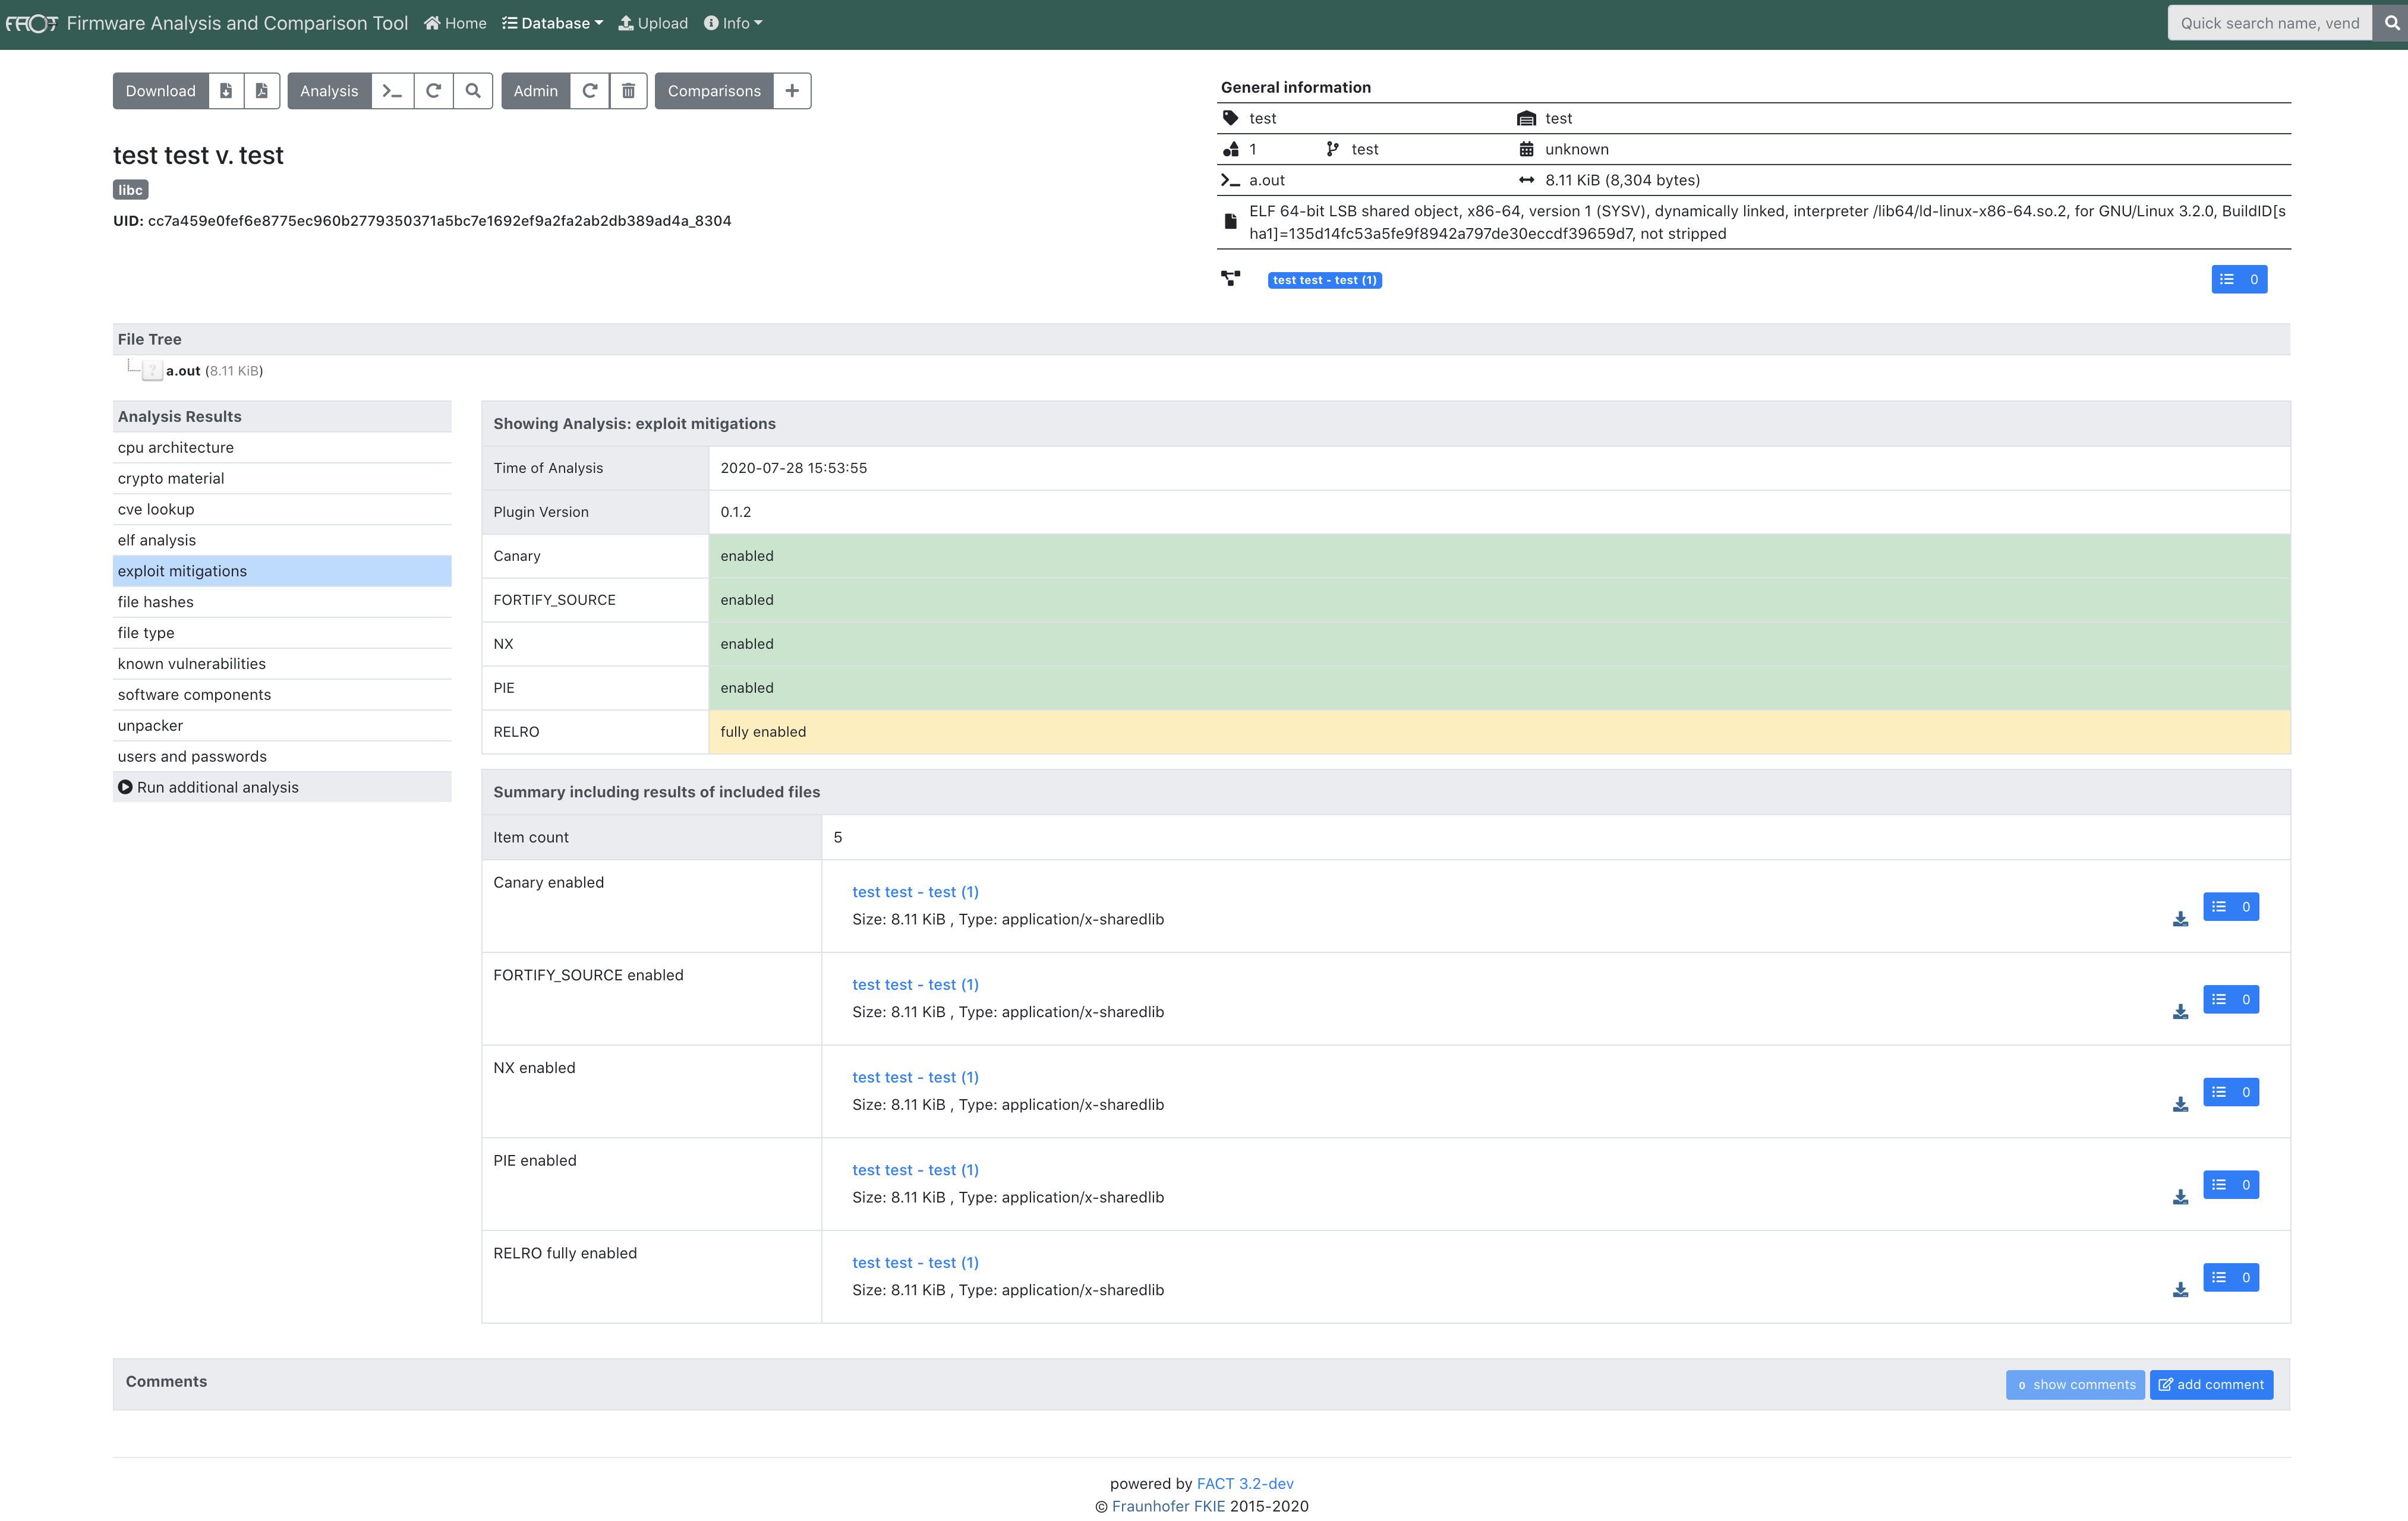
Task: Click Admin re-do analysis arrow icon
Action: point(590,91)
